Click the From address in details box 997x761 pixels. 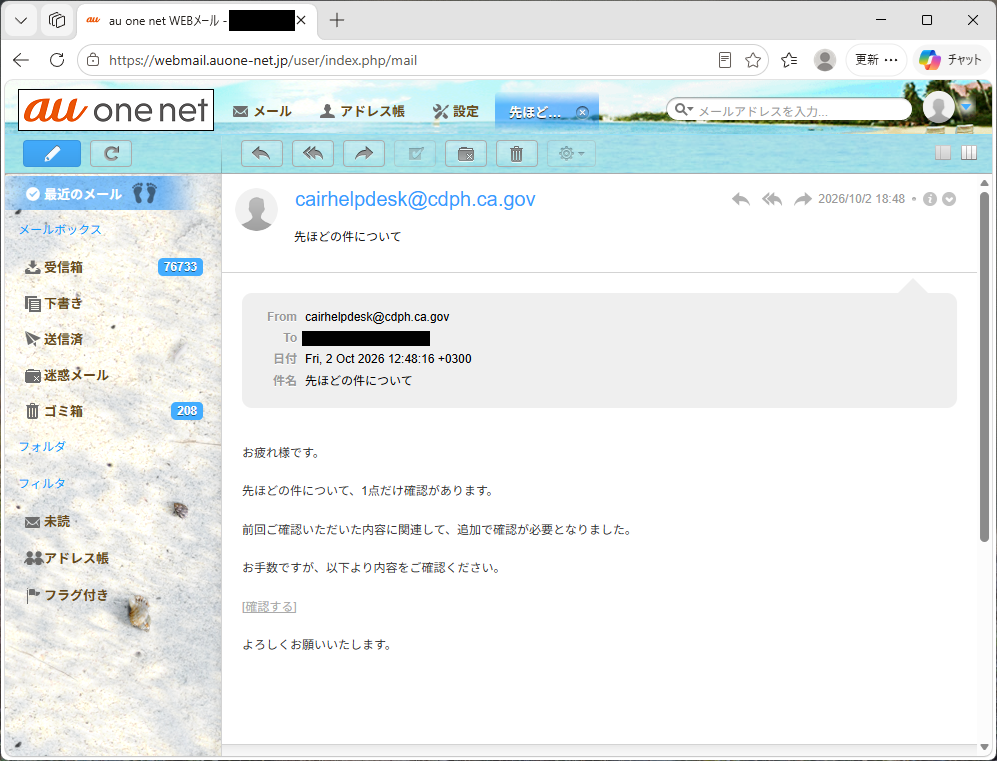click(377, 317)
